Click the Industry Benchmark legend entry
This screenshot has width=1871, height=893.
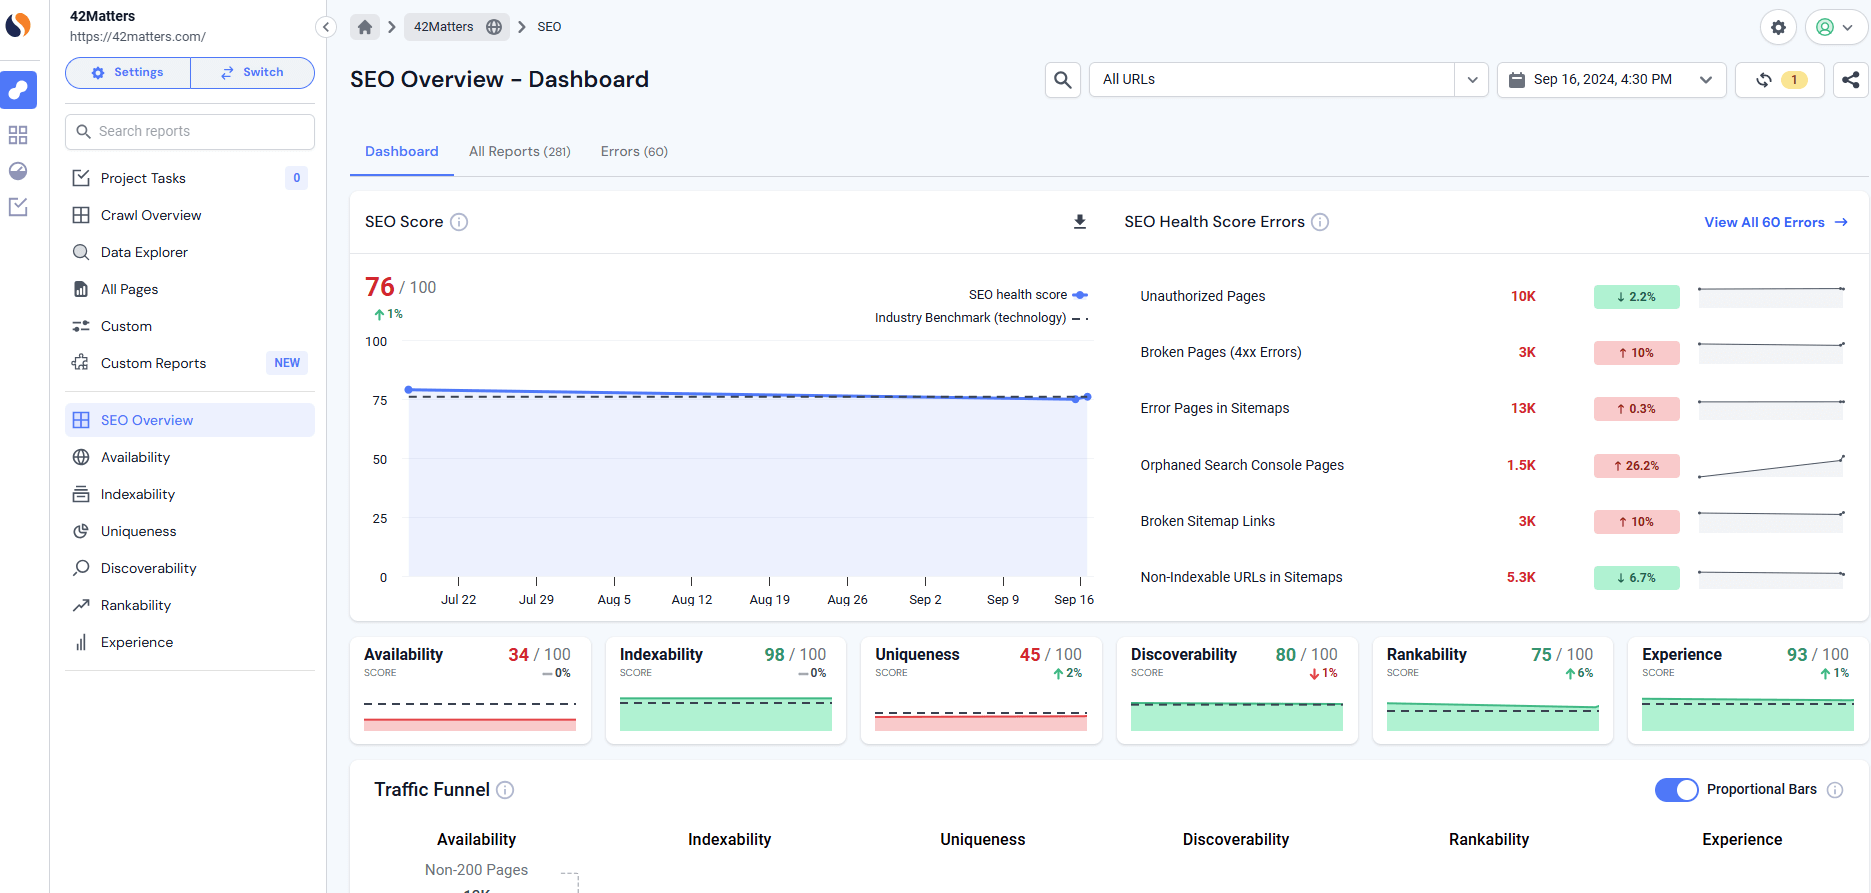[x=981, y=318]
